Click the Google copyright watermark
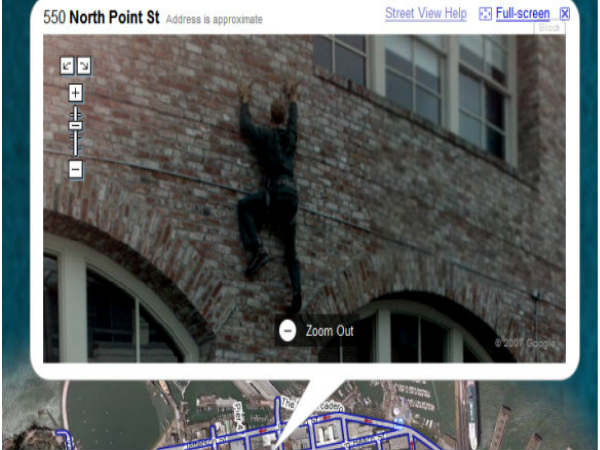This screenshot has width=600, height=450. click(525, 343)
